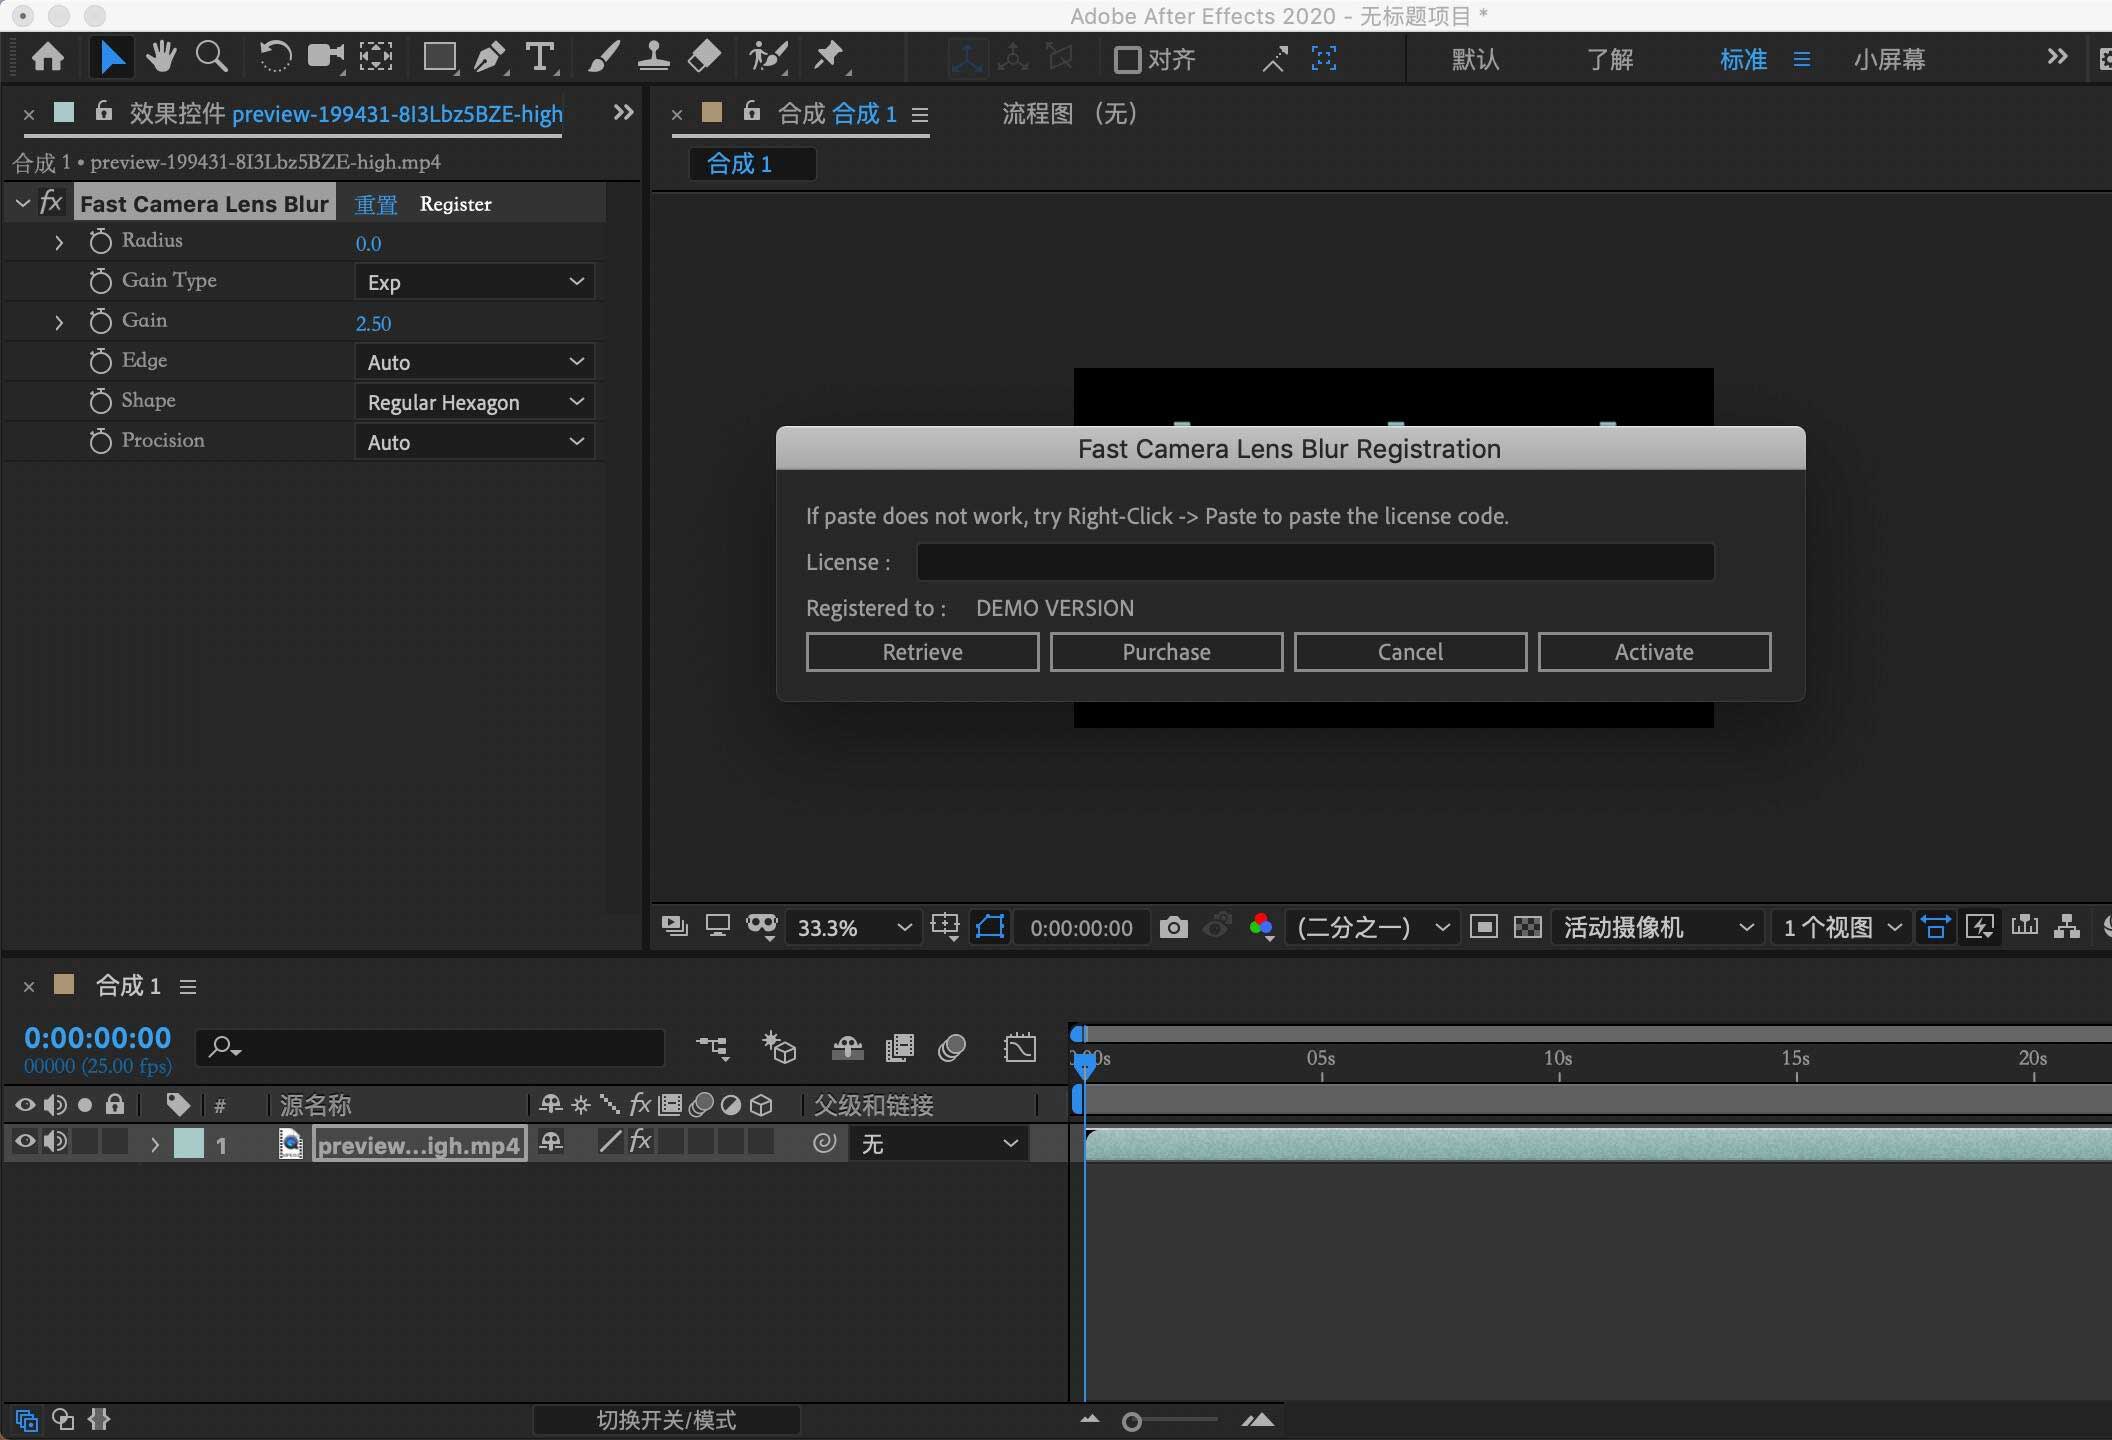Open the 33.3% magnification dropdown
The height and width of the screenshot is (1440, 2112).
click(x=852, y=927)
